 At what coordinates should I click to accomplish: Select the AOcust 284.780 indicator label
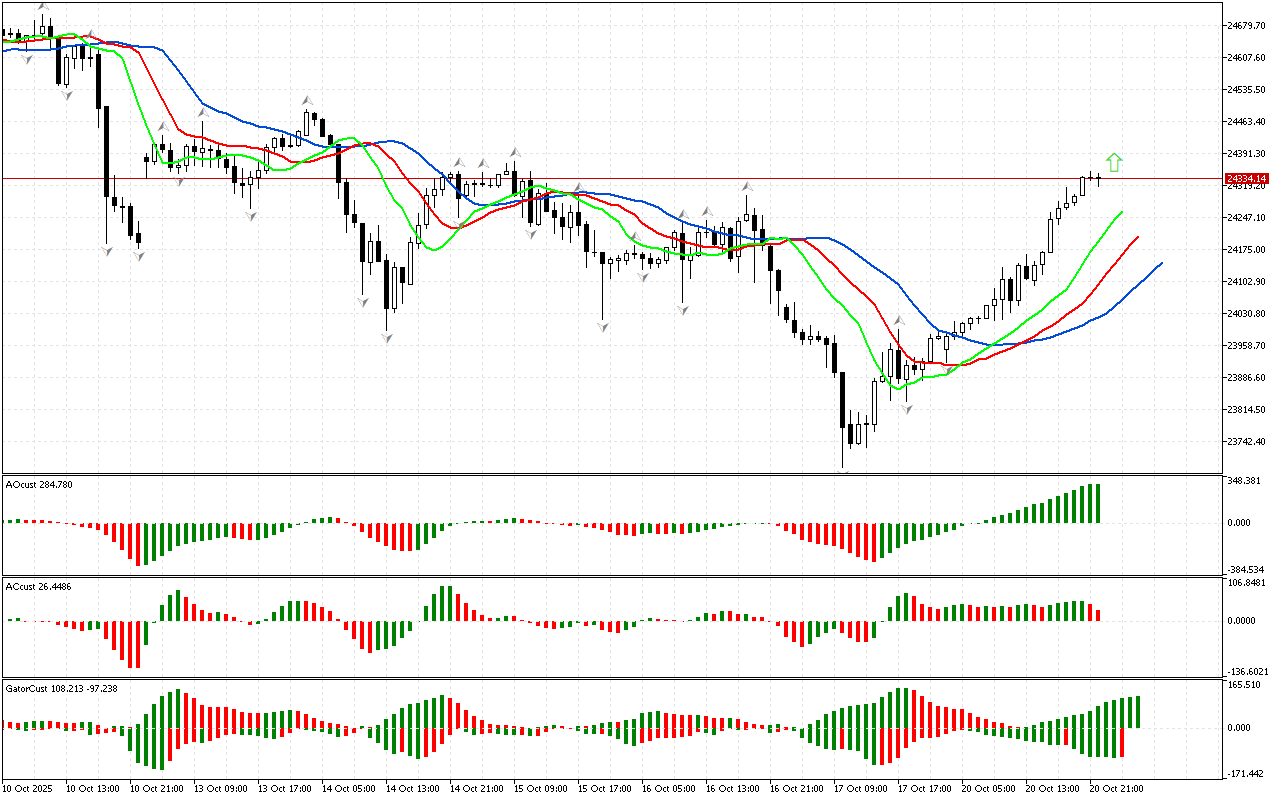(39, 485)
